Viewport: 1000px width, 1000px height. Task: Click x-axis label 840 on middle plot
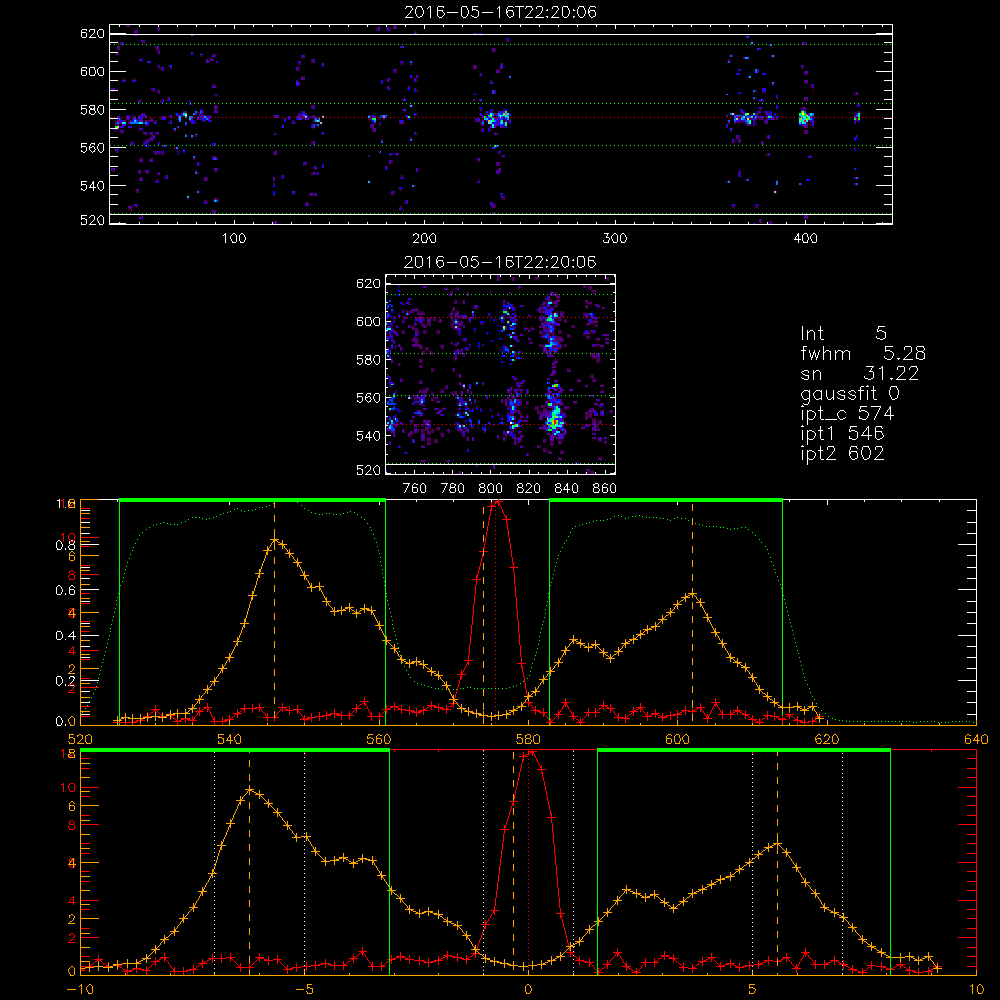pos(566,489)
